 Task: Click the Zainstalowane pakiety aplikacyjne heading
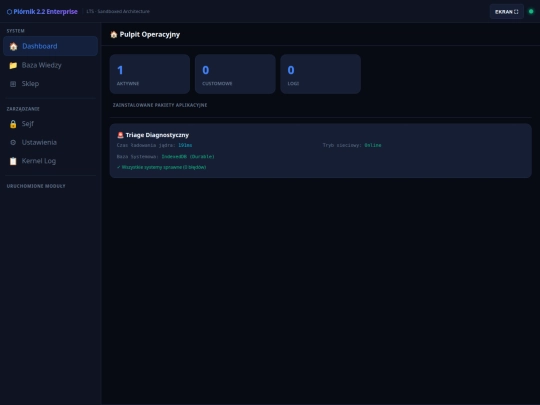[160, 105]
